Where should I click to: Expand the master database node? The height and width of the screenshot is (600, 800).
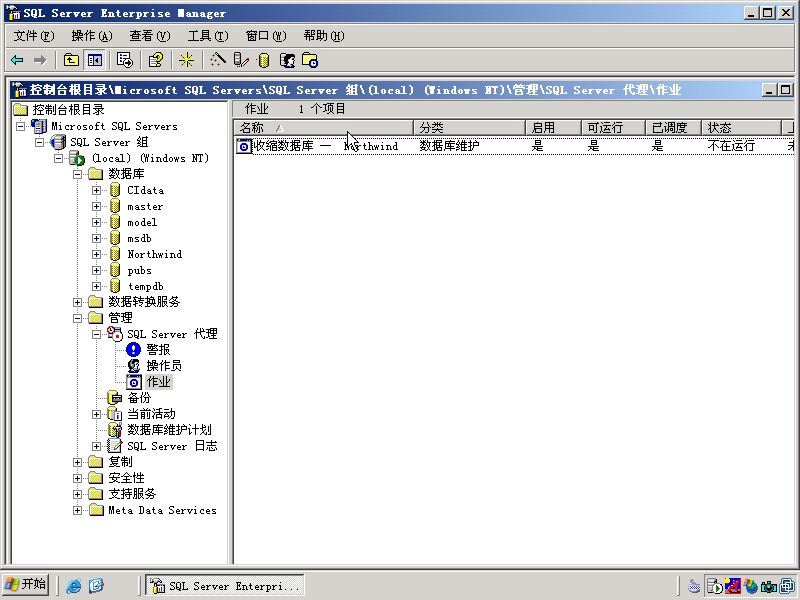(x=96, y=206)
